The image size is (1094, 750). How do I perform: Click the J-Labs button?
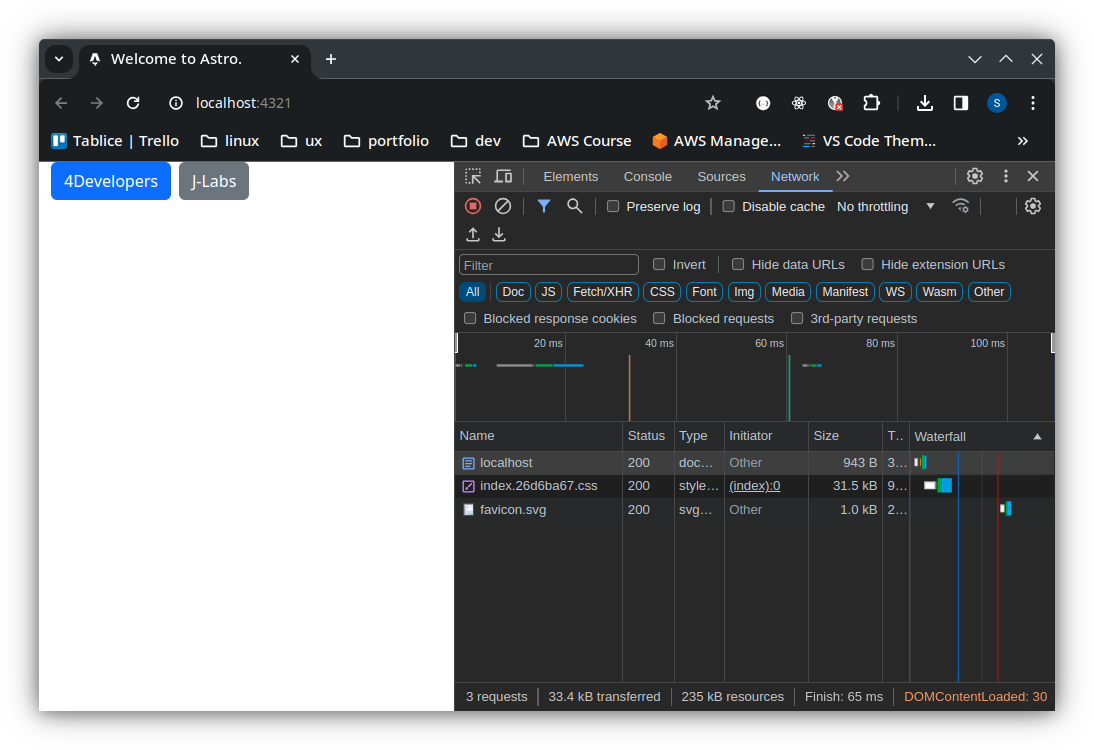tap(213, 181)
